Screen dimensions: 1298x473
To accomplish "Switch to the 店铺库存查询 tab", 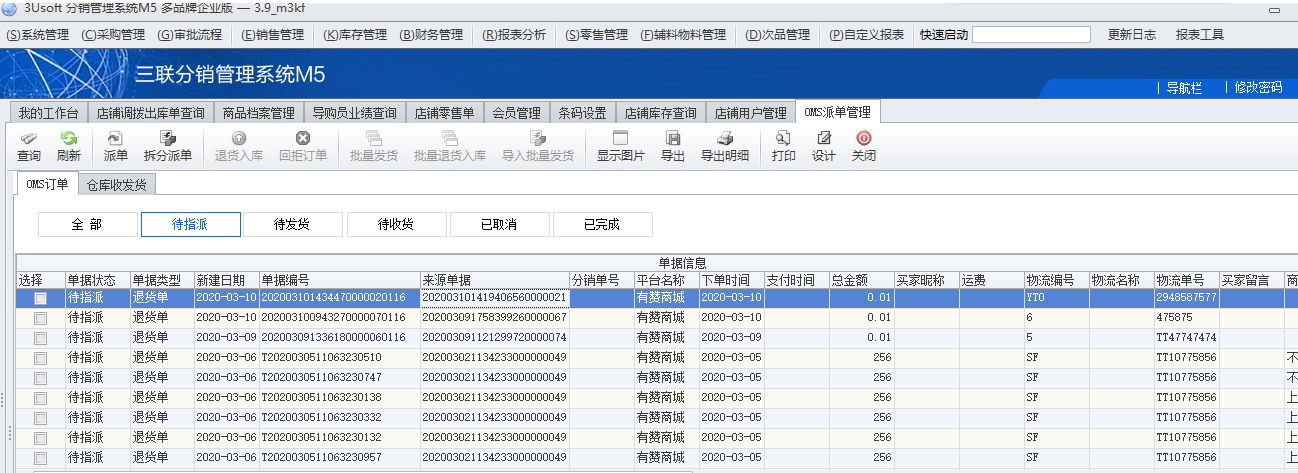I will (661, 113).
